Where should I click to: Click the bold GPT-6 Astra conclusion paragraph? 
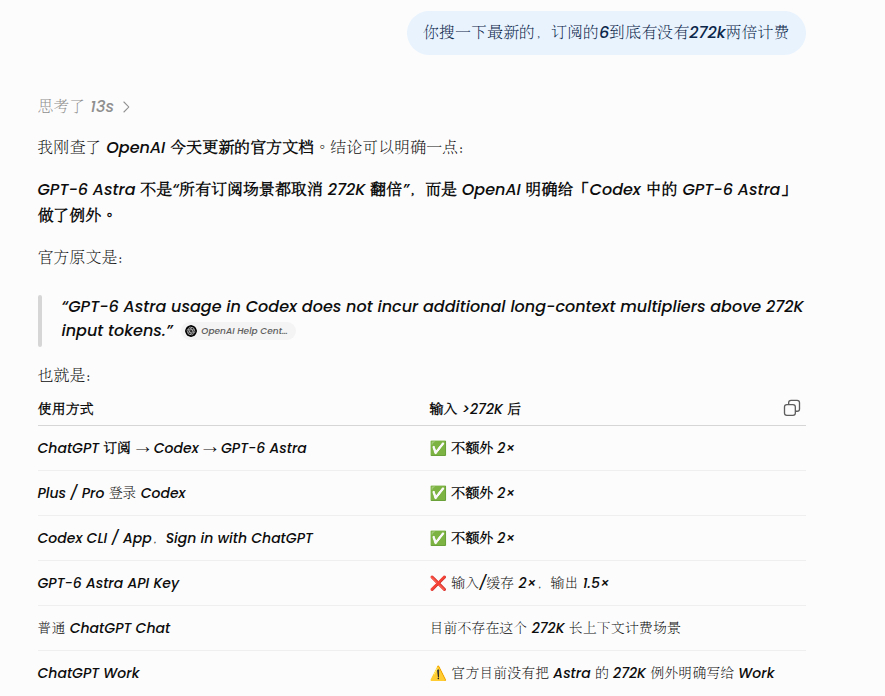point(414,202)
